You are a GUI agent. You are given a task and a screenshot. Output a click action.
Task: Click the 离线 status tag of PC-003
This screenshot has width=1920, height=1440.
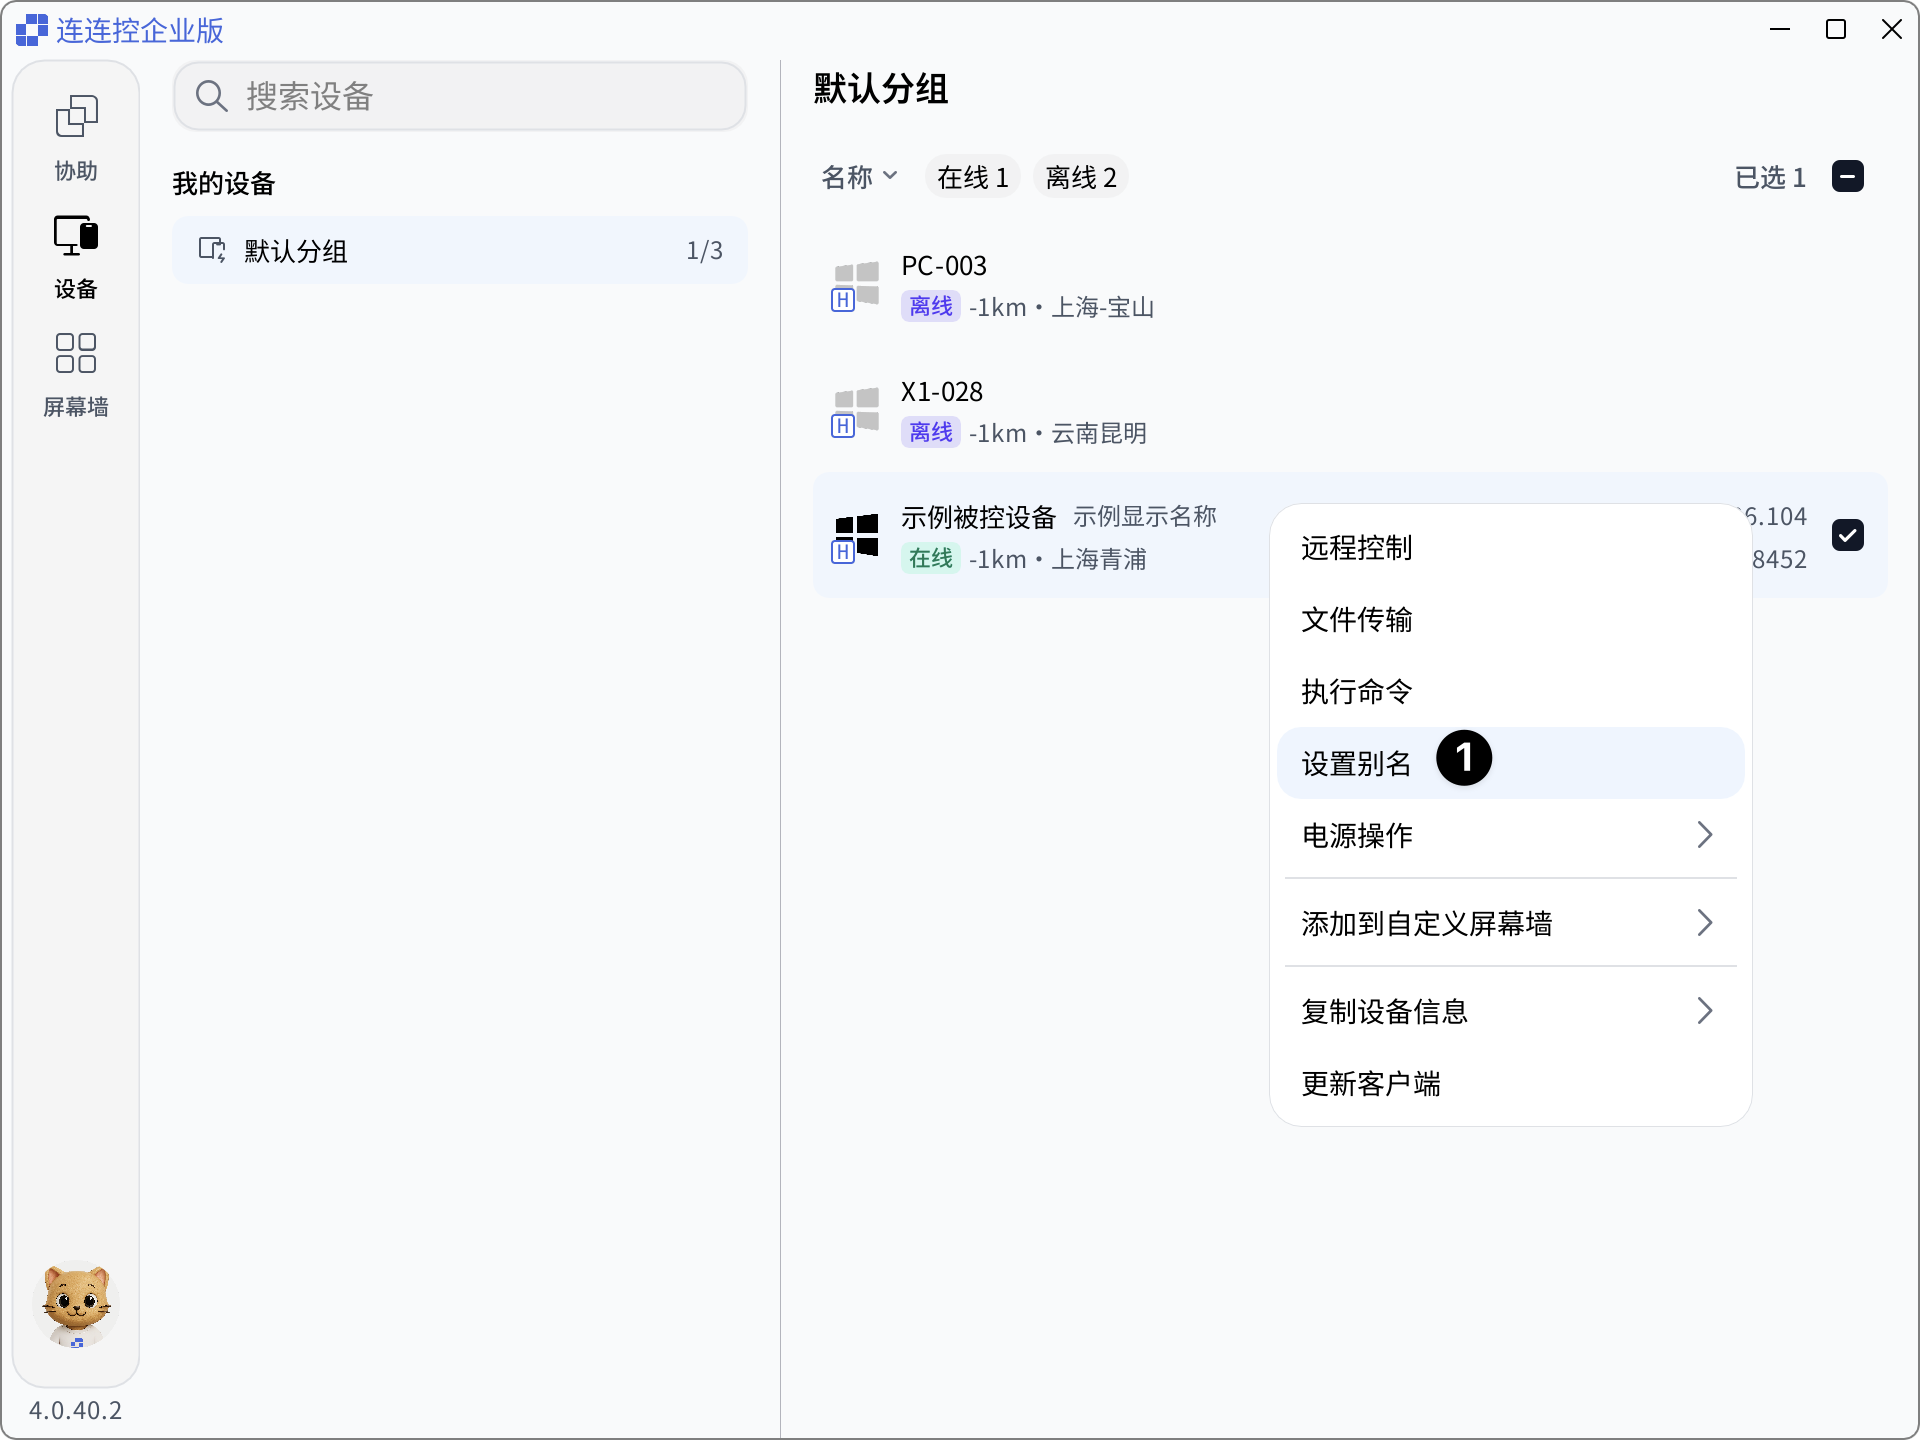click(x=930, y=306)
